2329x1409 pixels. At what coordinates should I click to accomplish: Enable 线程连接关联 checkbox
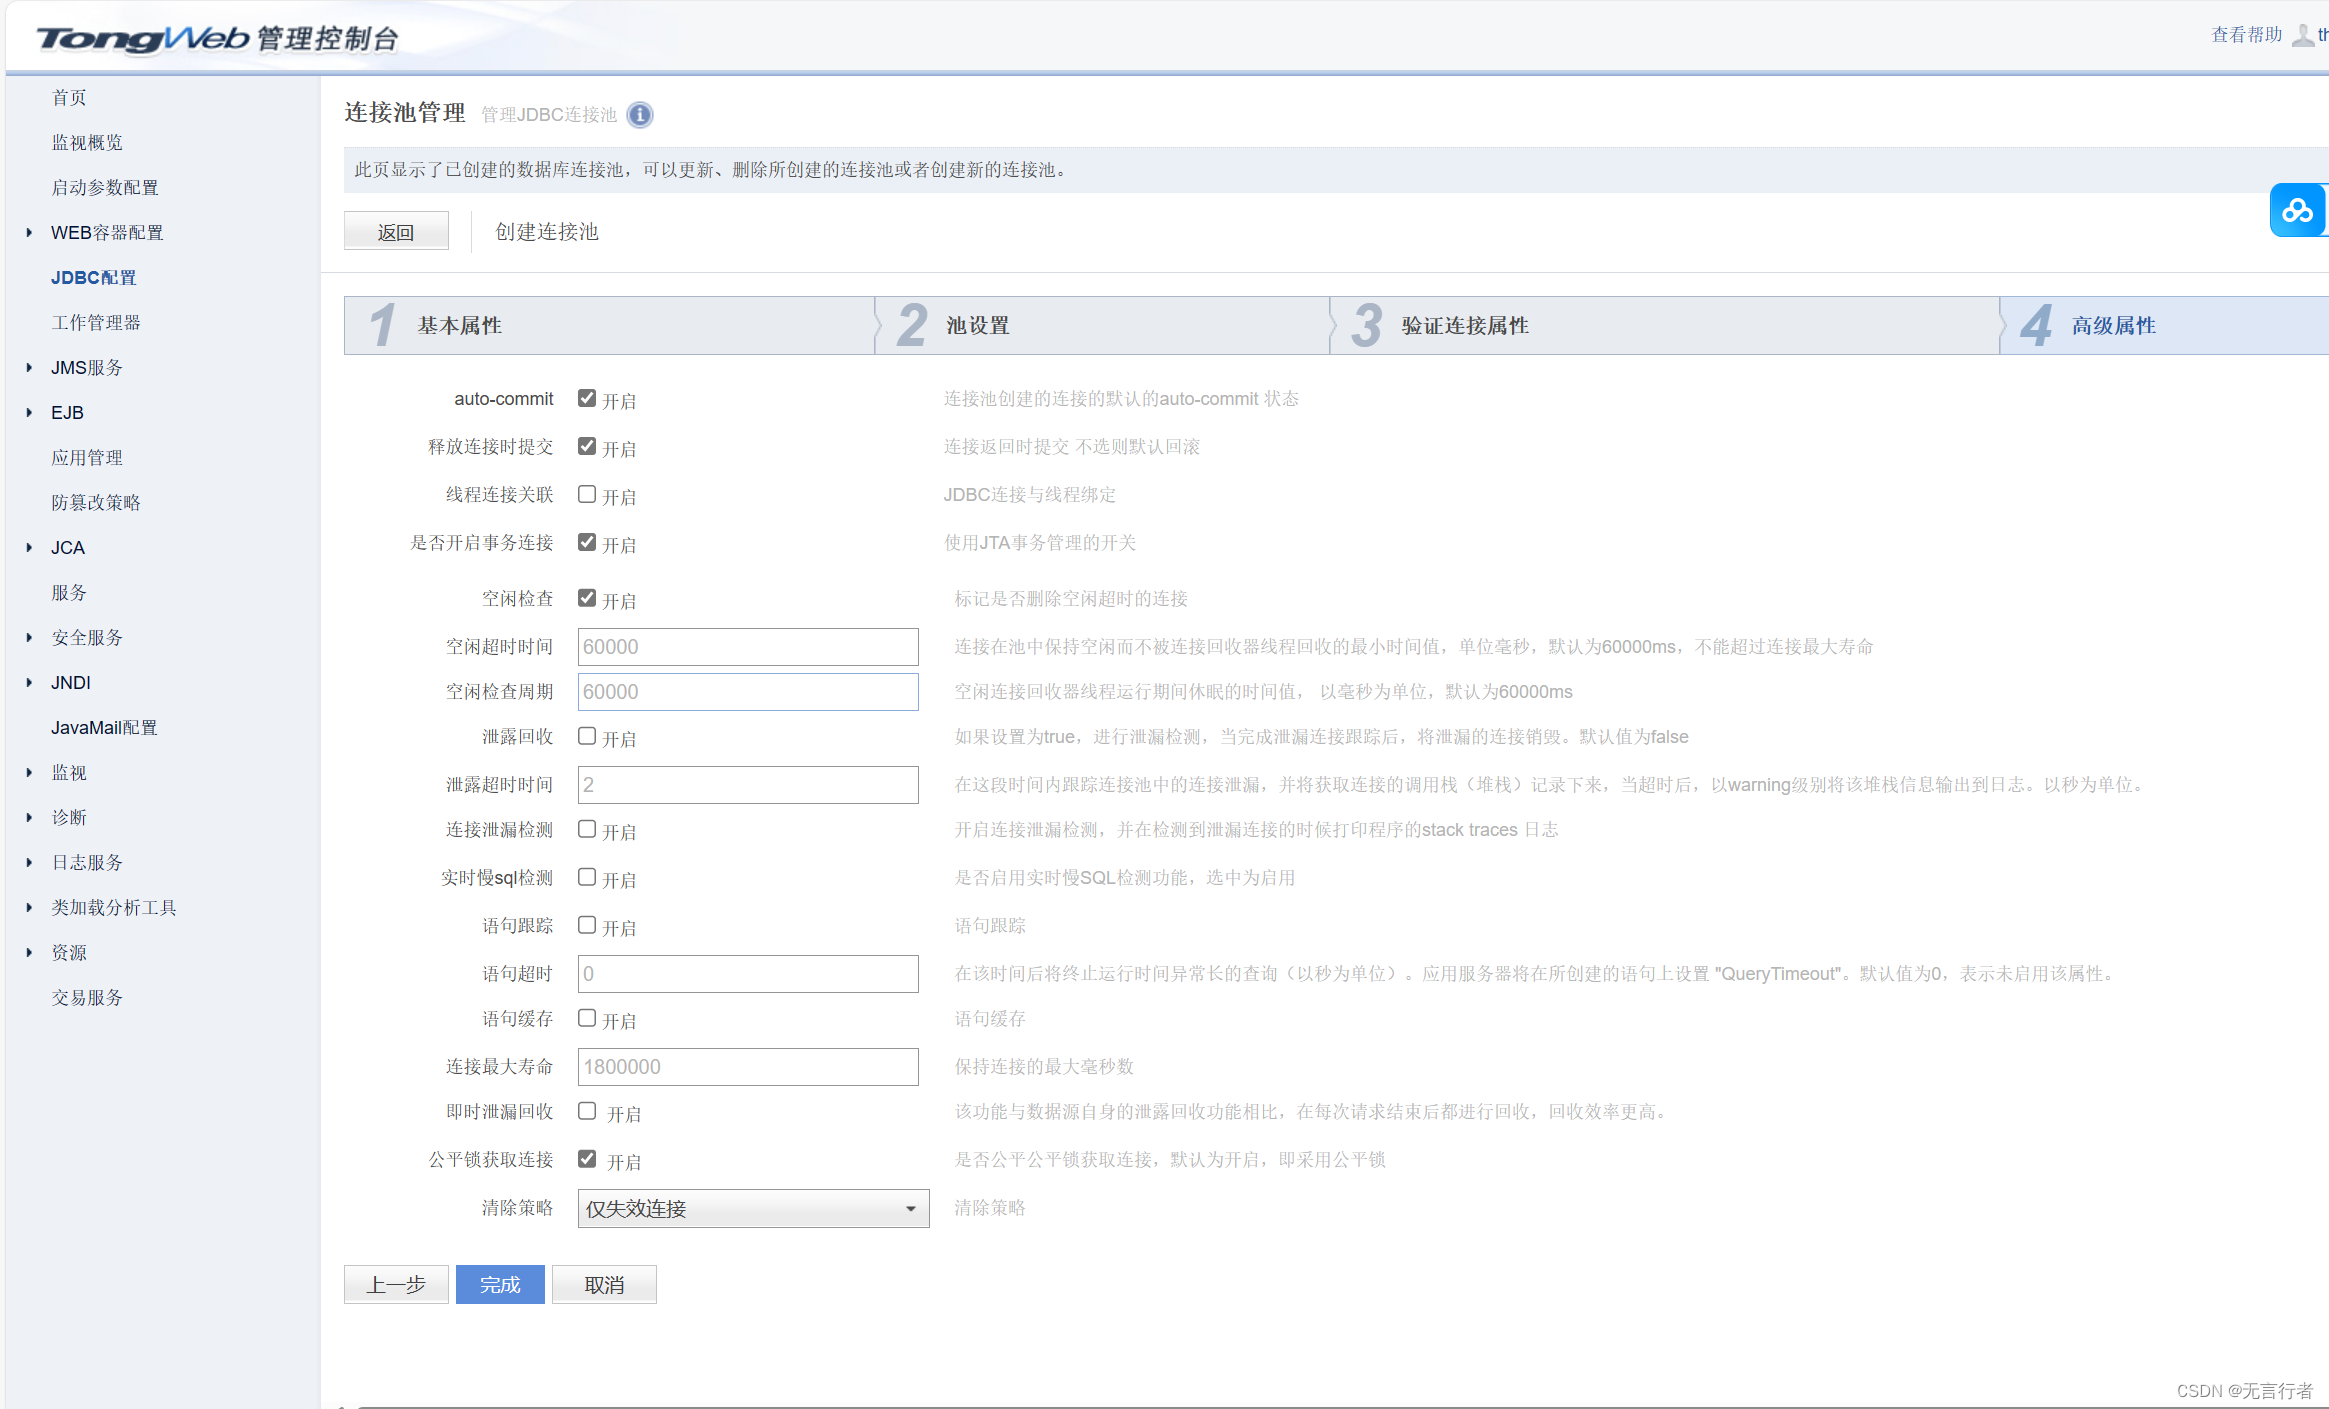pos(587,494)
